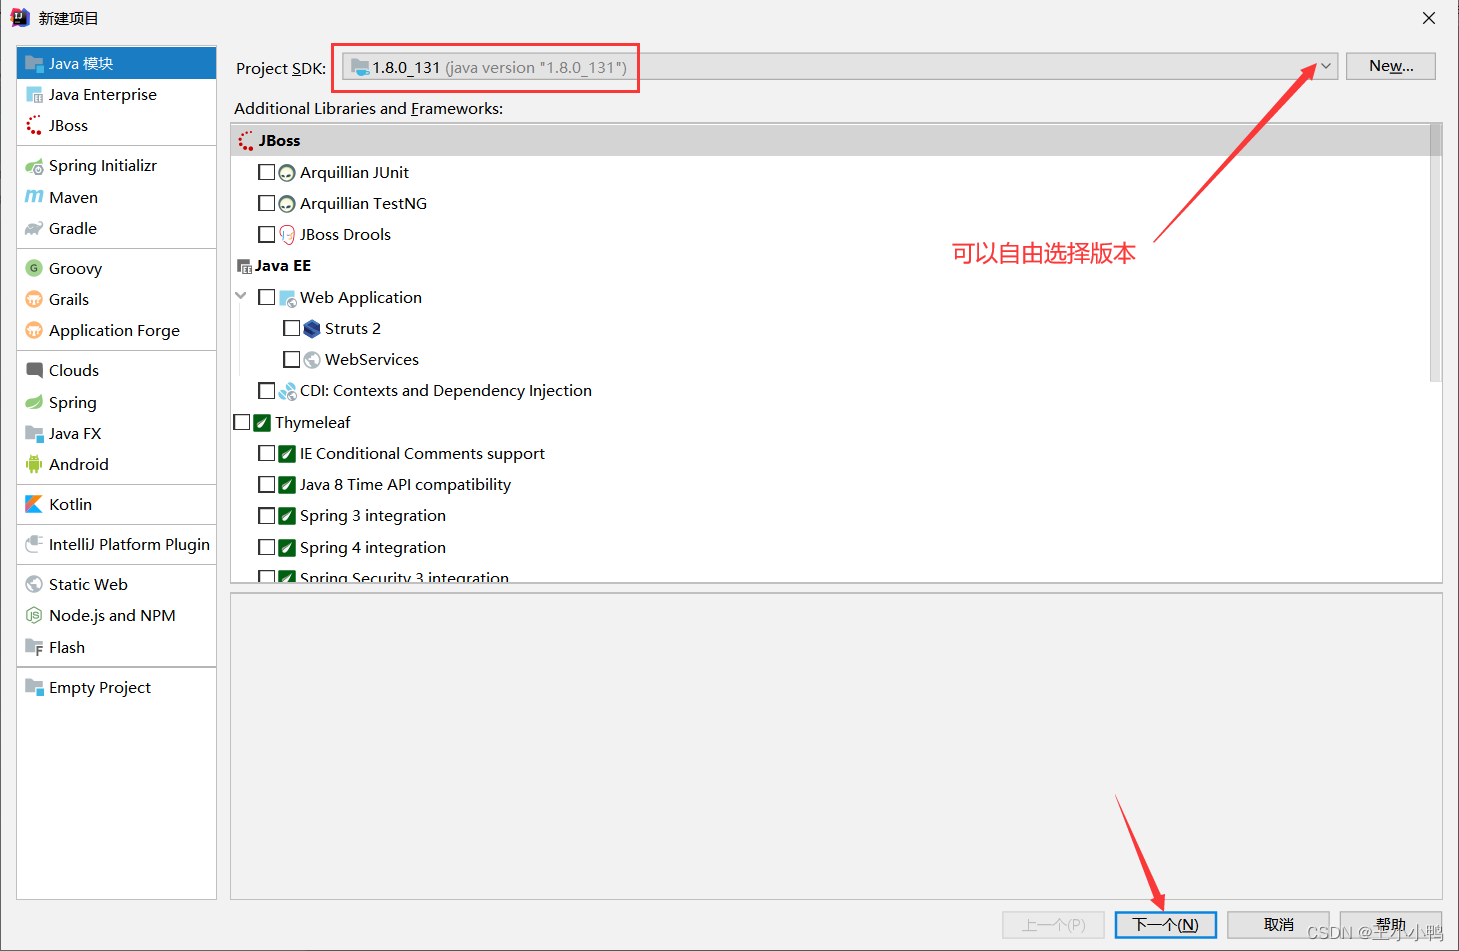This screenshot has width=1459, height=951.
Task: Check the Struts 2 checkbox
Action: coord(291,328)
